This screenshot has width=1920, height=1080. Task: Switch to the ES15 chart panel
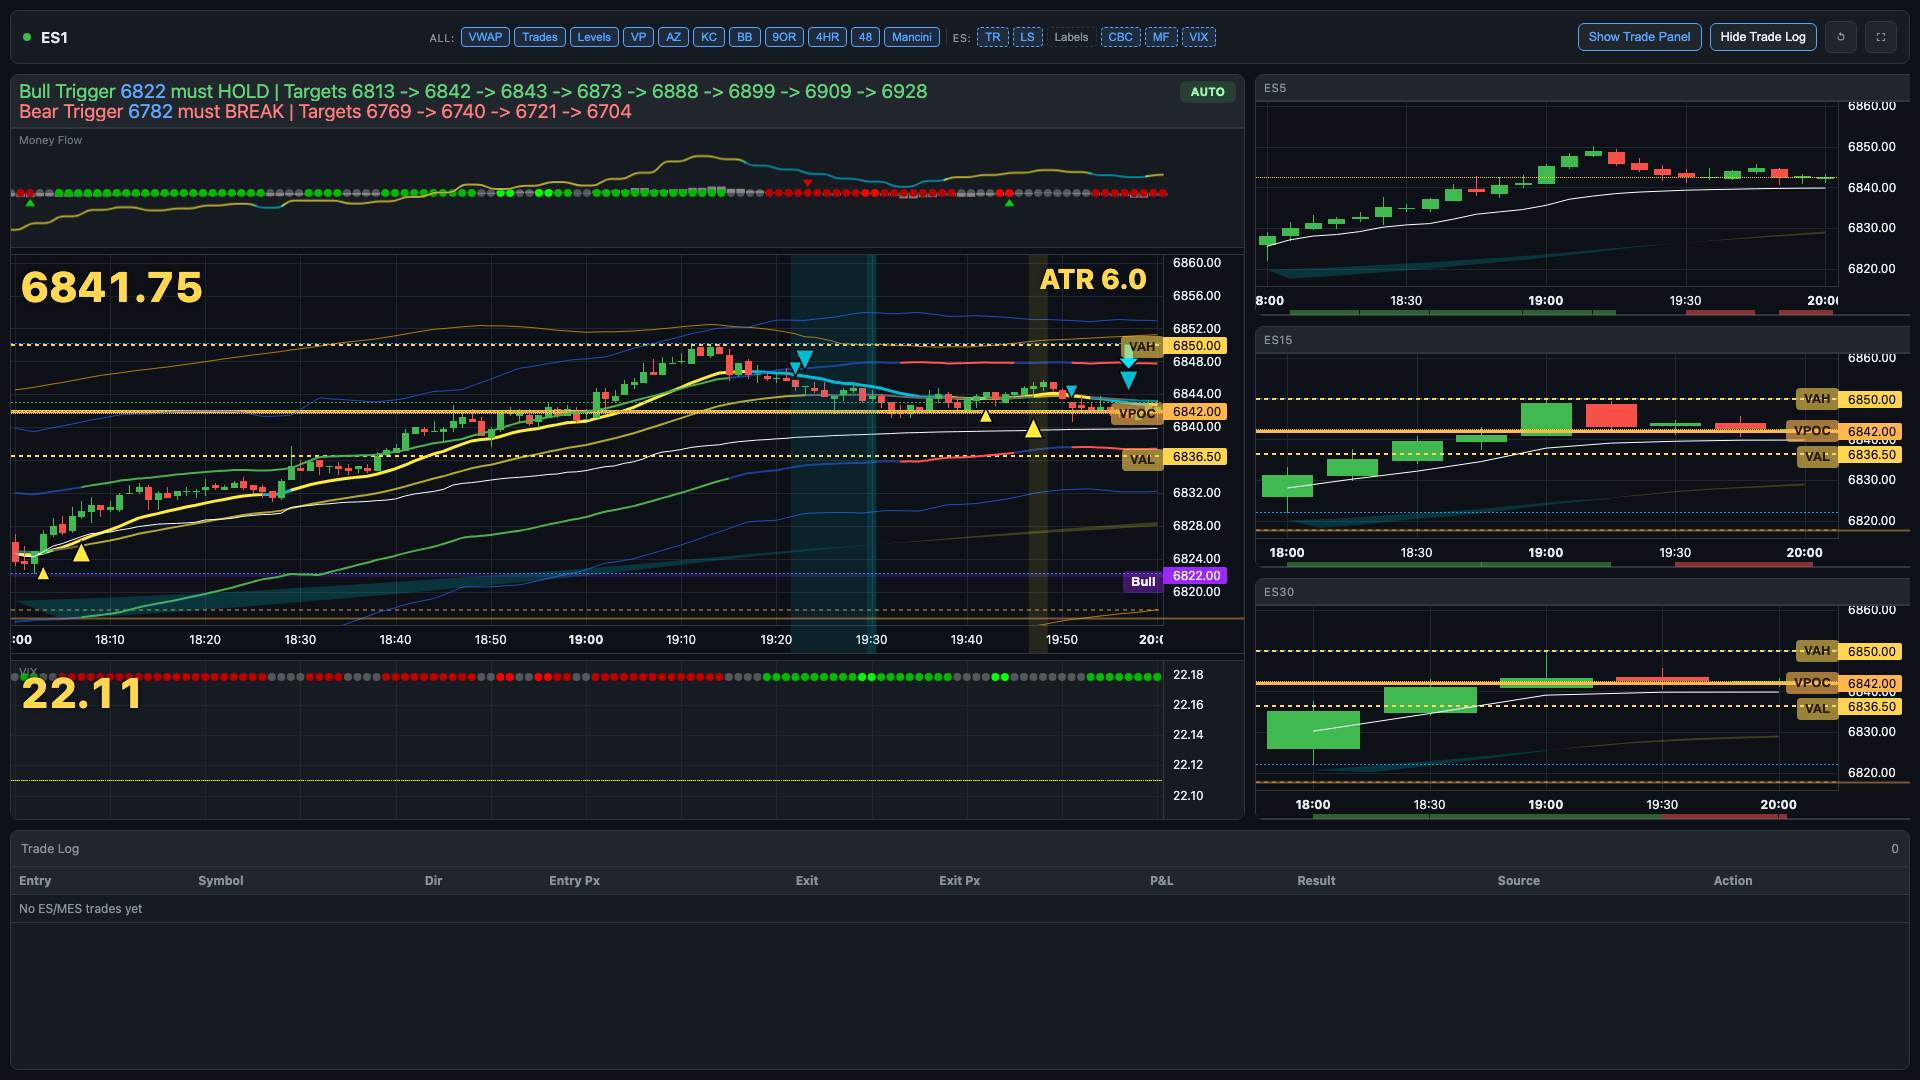[x=1280, y=340]
